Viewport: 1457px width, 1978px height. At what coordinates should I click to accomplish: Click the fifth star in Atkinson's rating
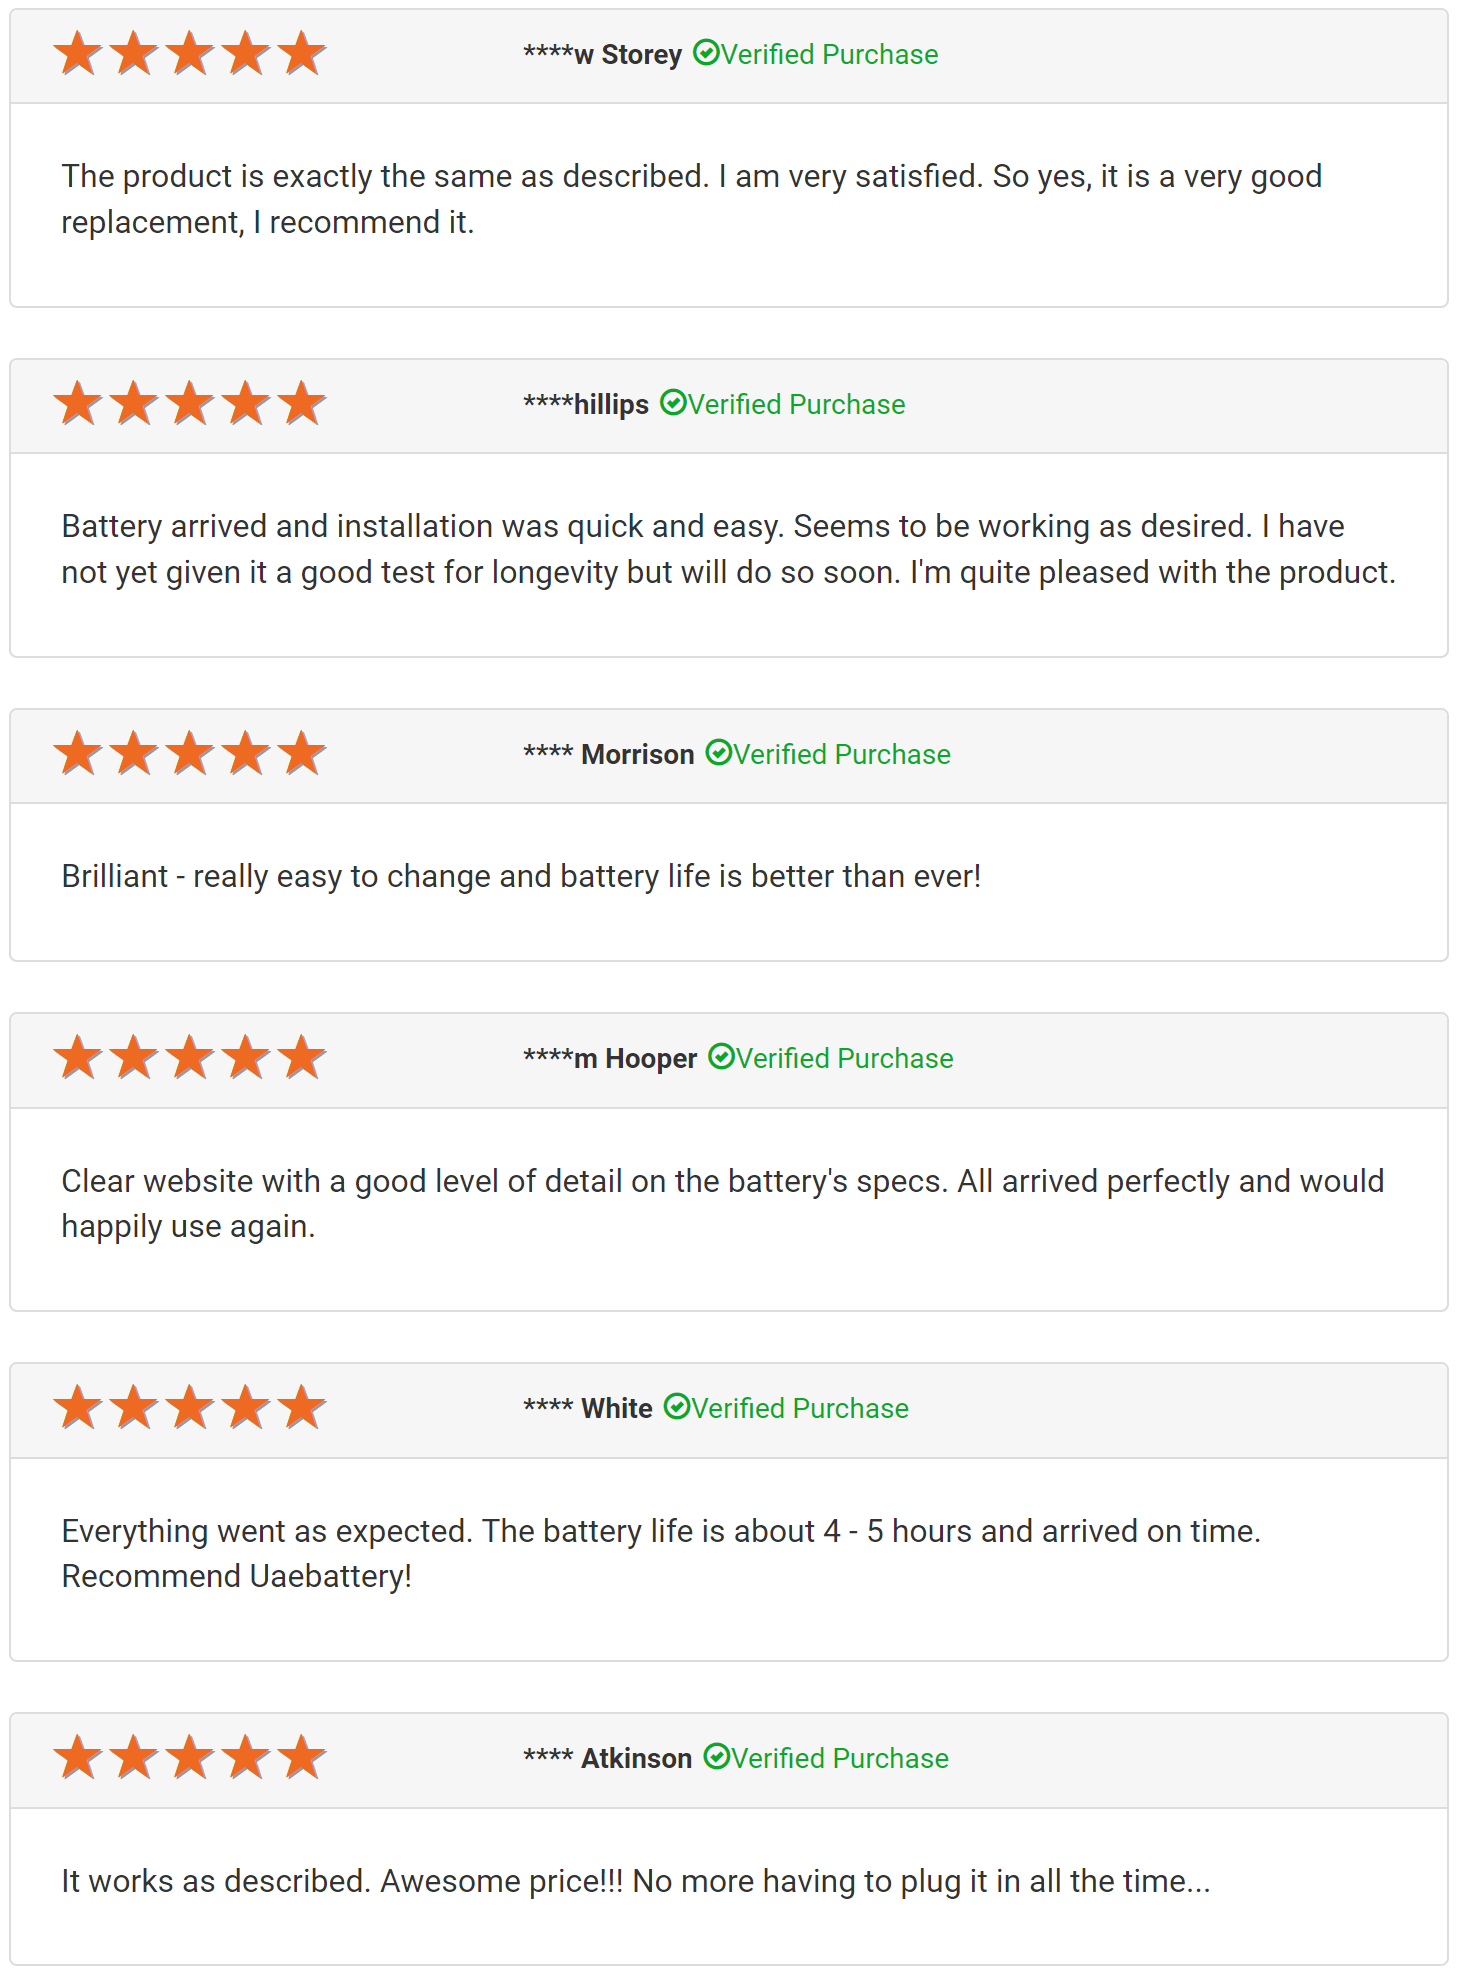tap(302, 1758)
